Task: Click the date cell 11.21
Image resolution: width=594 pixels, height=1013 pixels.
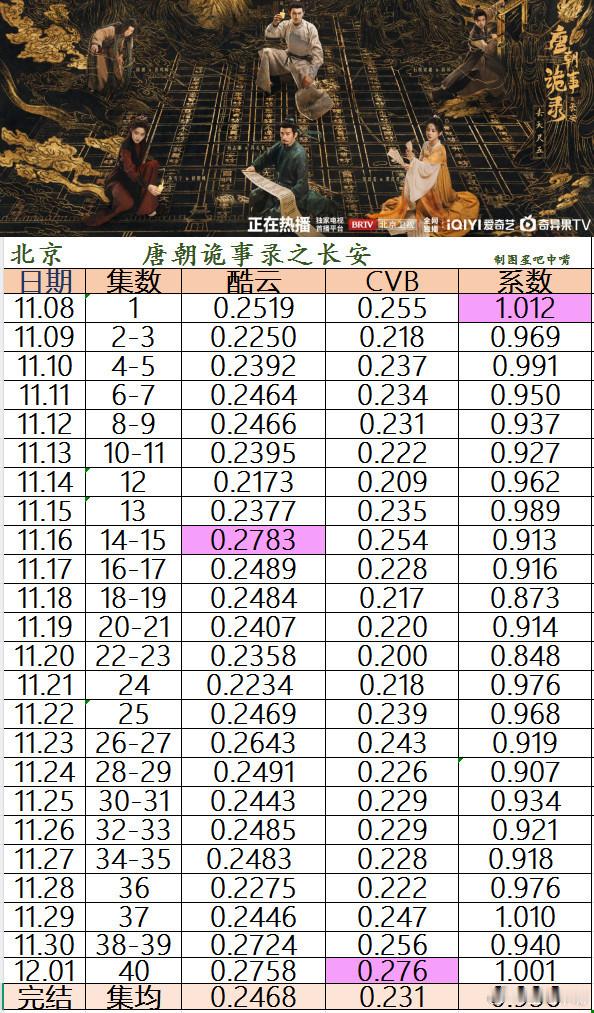Action: point(45,685)
